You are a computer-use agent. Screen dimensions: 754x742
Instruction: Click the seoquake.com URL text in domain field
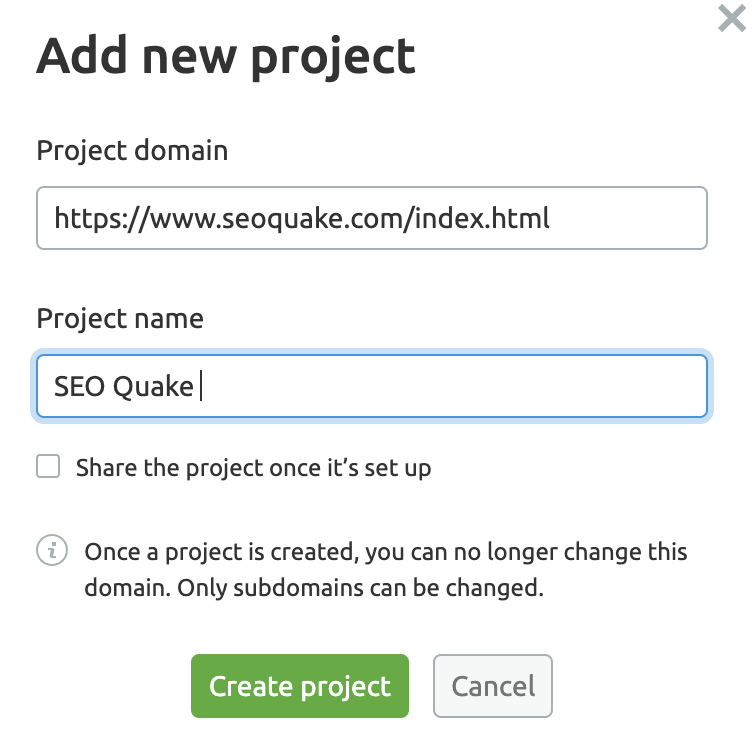coord(302,219)
